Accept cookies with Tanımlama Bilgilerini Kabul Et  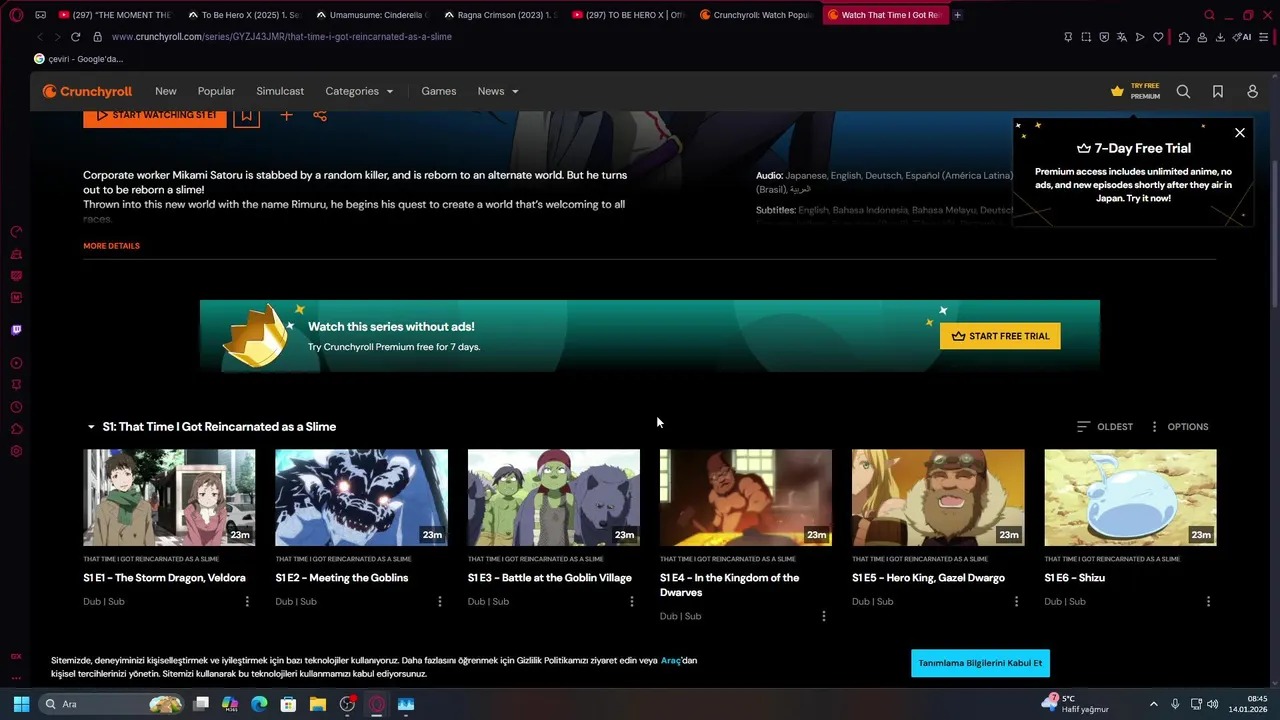point(980,663)
